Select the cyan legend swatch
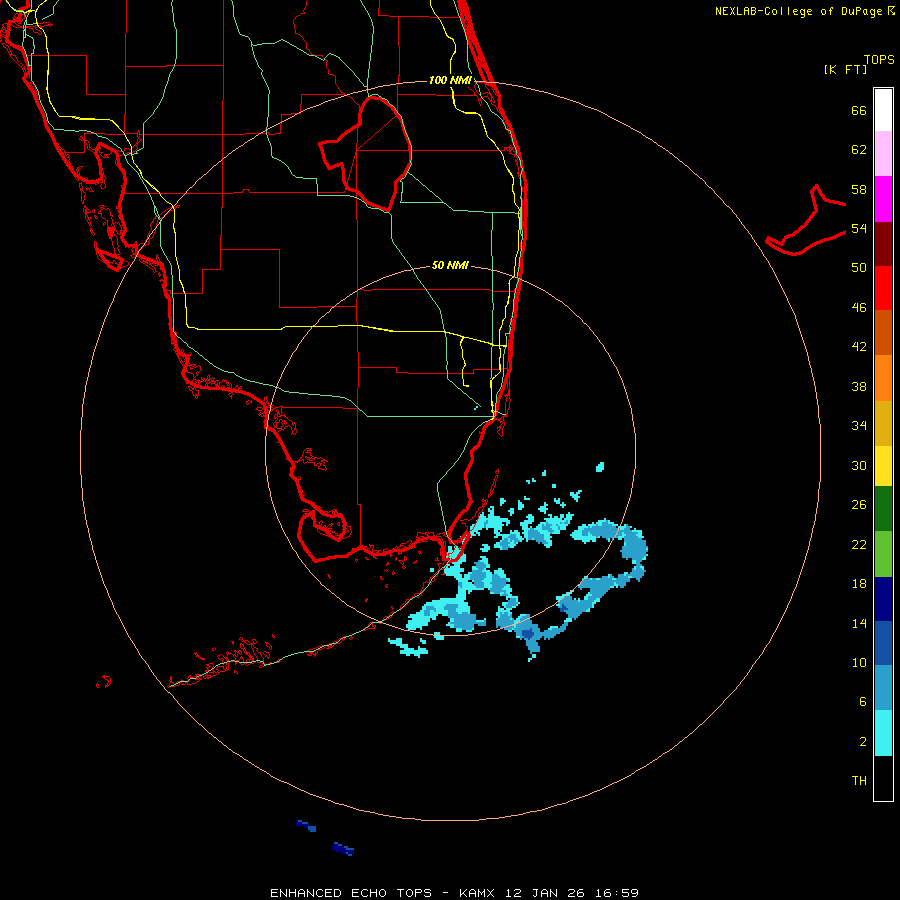The image size is (900, 900). coord(883,733)
